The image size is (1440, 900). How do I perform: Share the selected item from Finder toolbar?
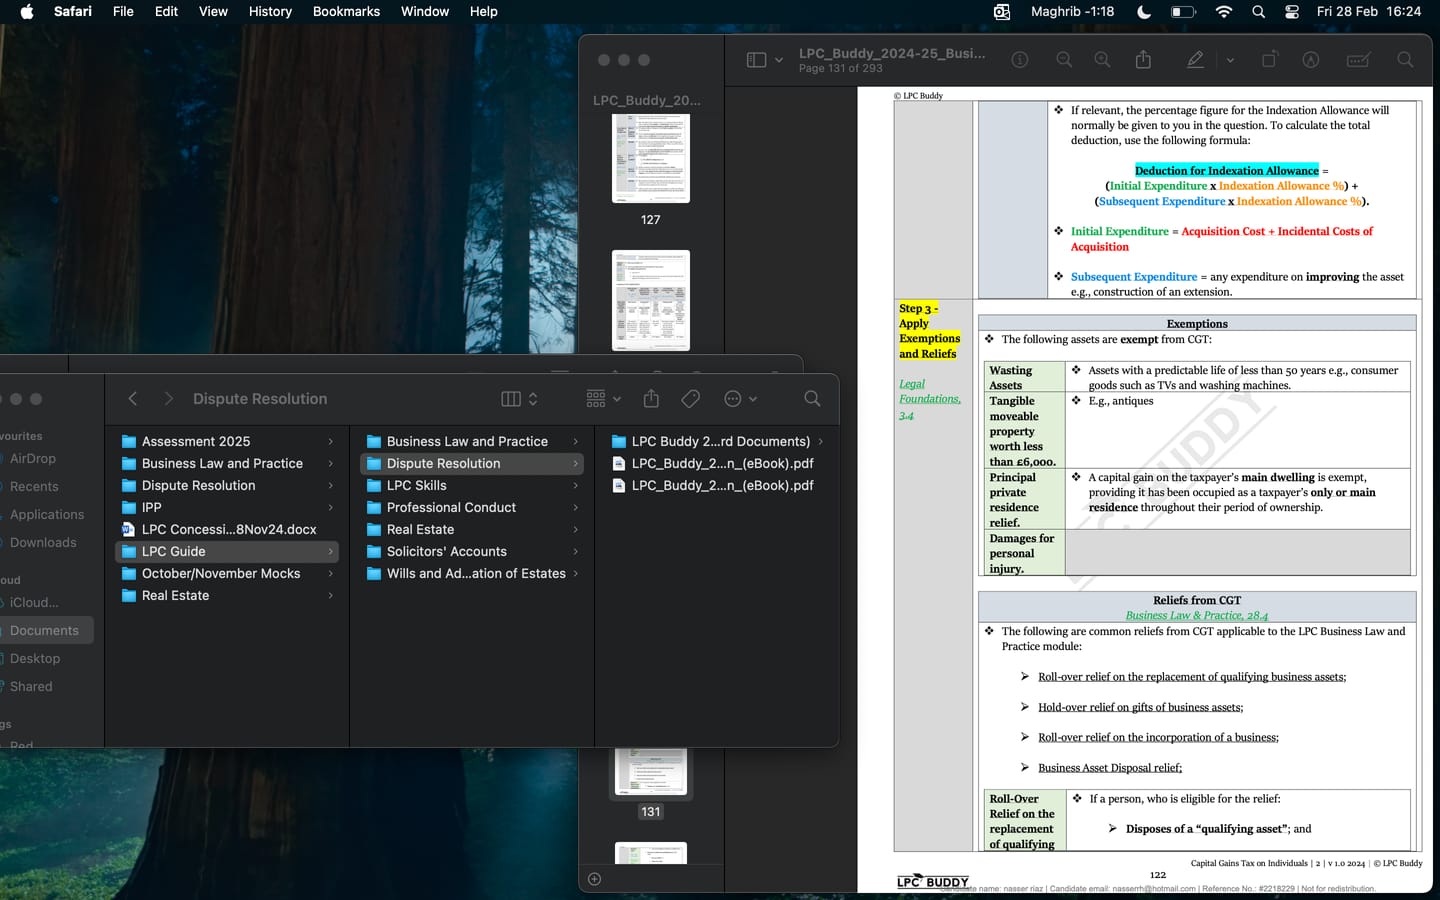point(651,399)
